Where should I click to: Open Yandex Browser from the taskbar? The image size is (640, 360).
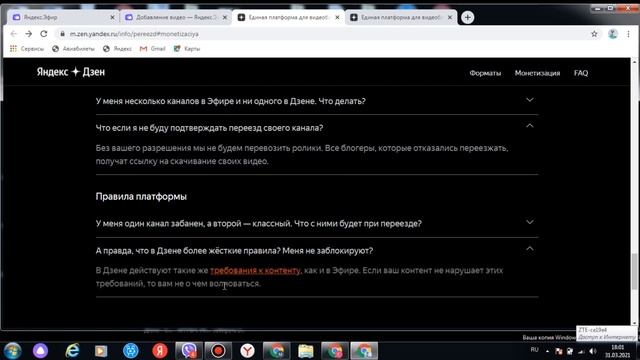coord(247,351)
